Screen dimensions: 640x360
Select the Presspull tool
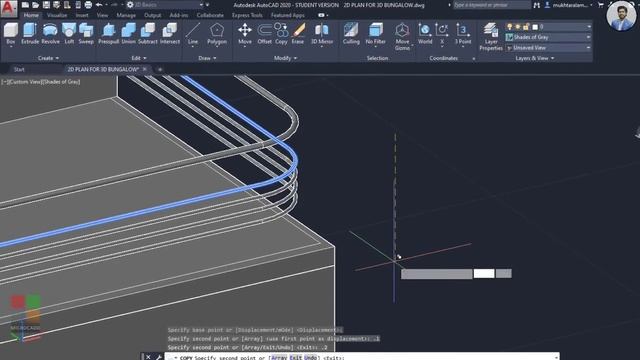[x=109, y=33]
